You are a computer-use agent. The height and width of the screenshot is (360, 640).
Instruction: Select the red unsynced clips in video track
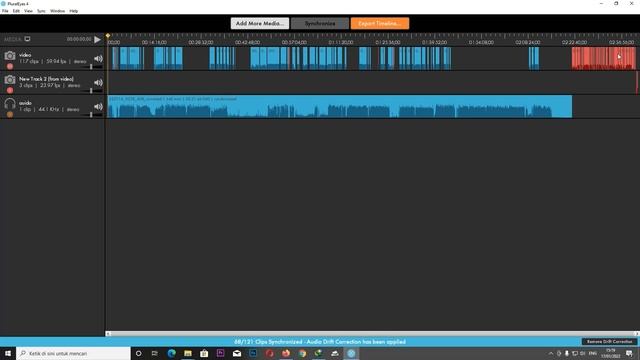click(604, 58)
